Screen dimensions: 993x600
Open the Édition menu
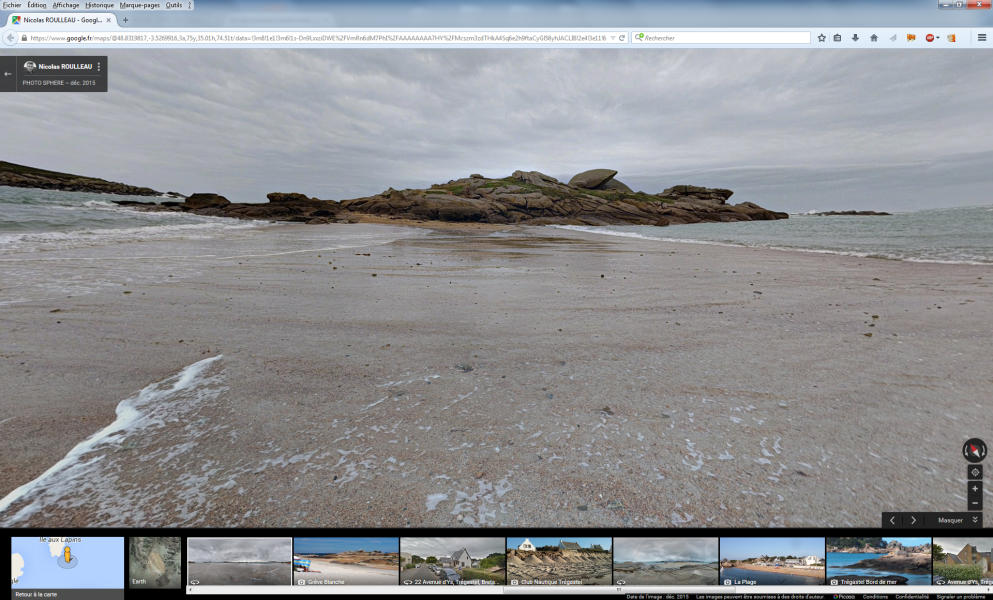click(x=36, y=5)
